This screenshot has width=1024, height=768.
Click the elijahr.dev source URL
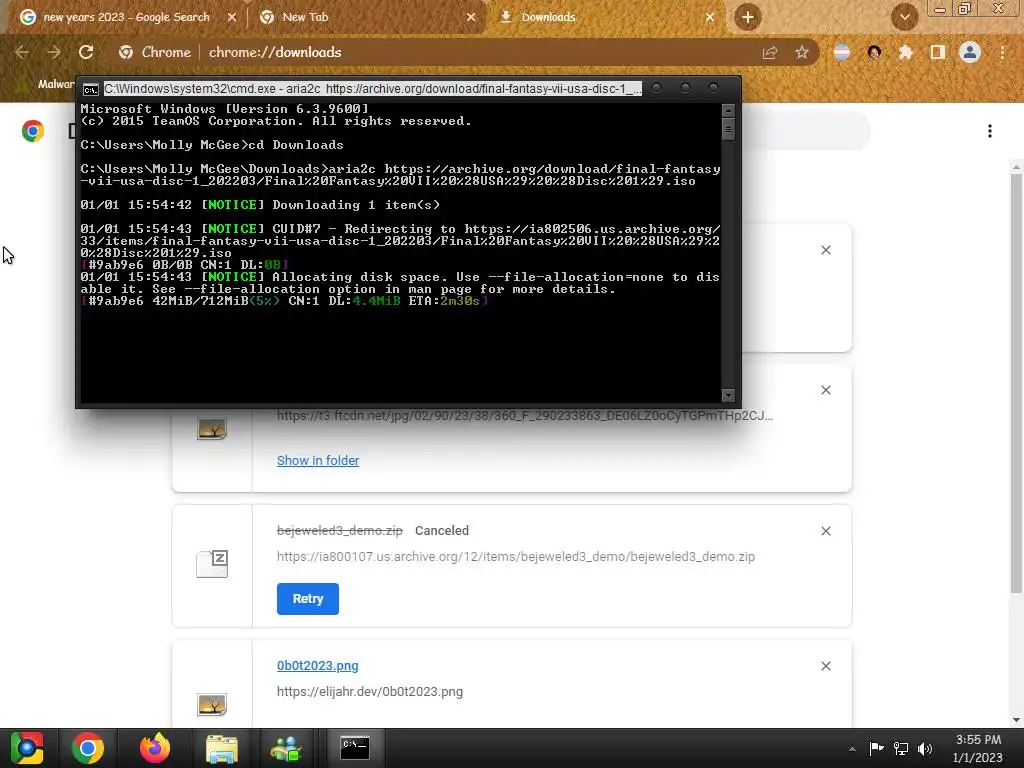370,692
